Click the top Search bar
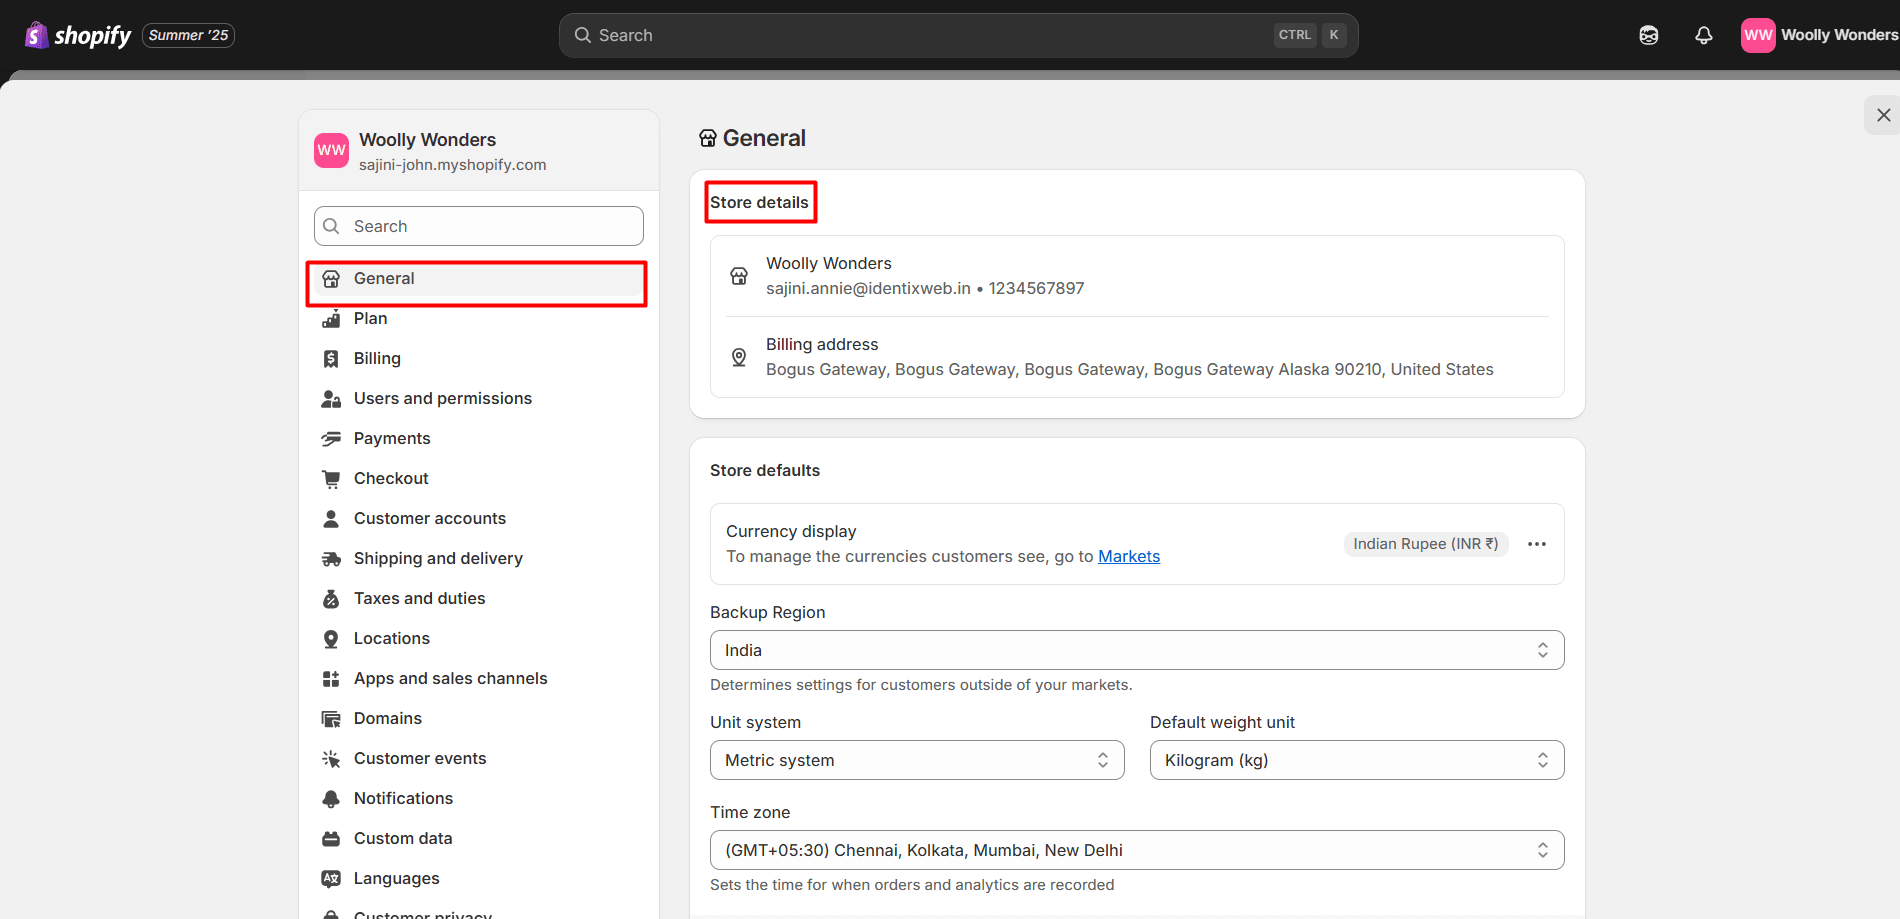 [958, 35]
